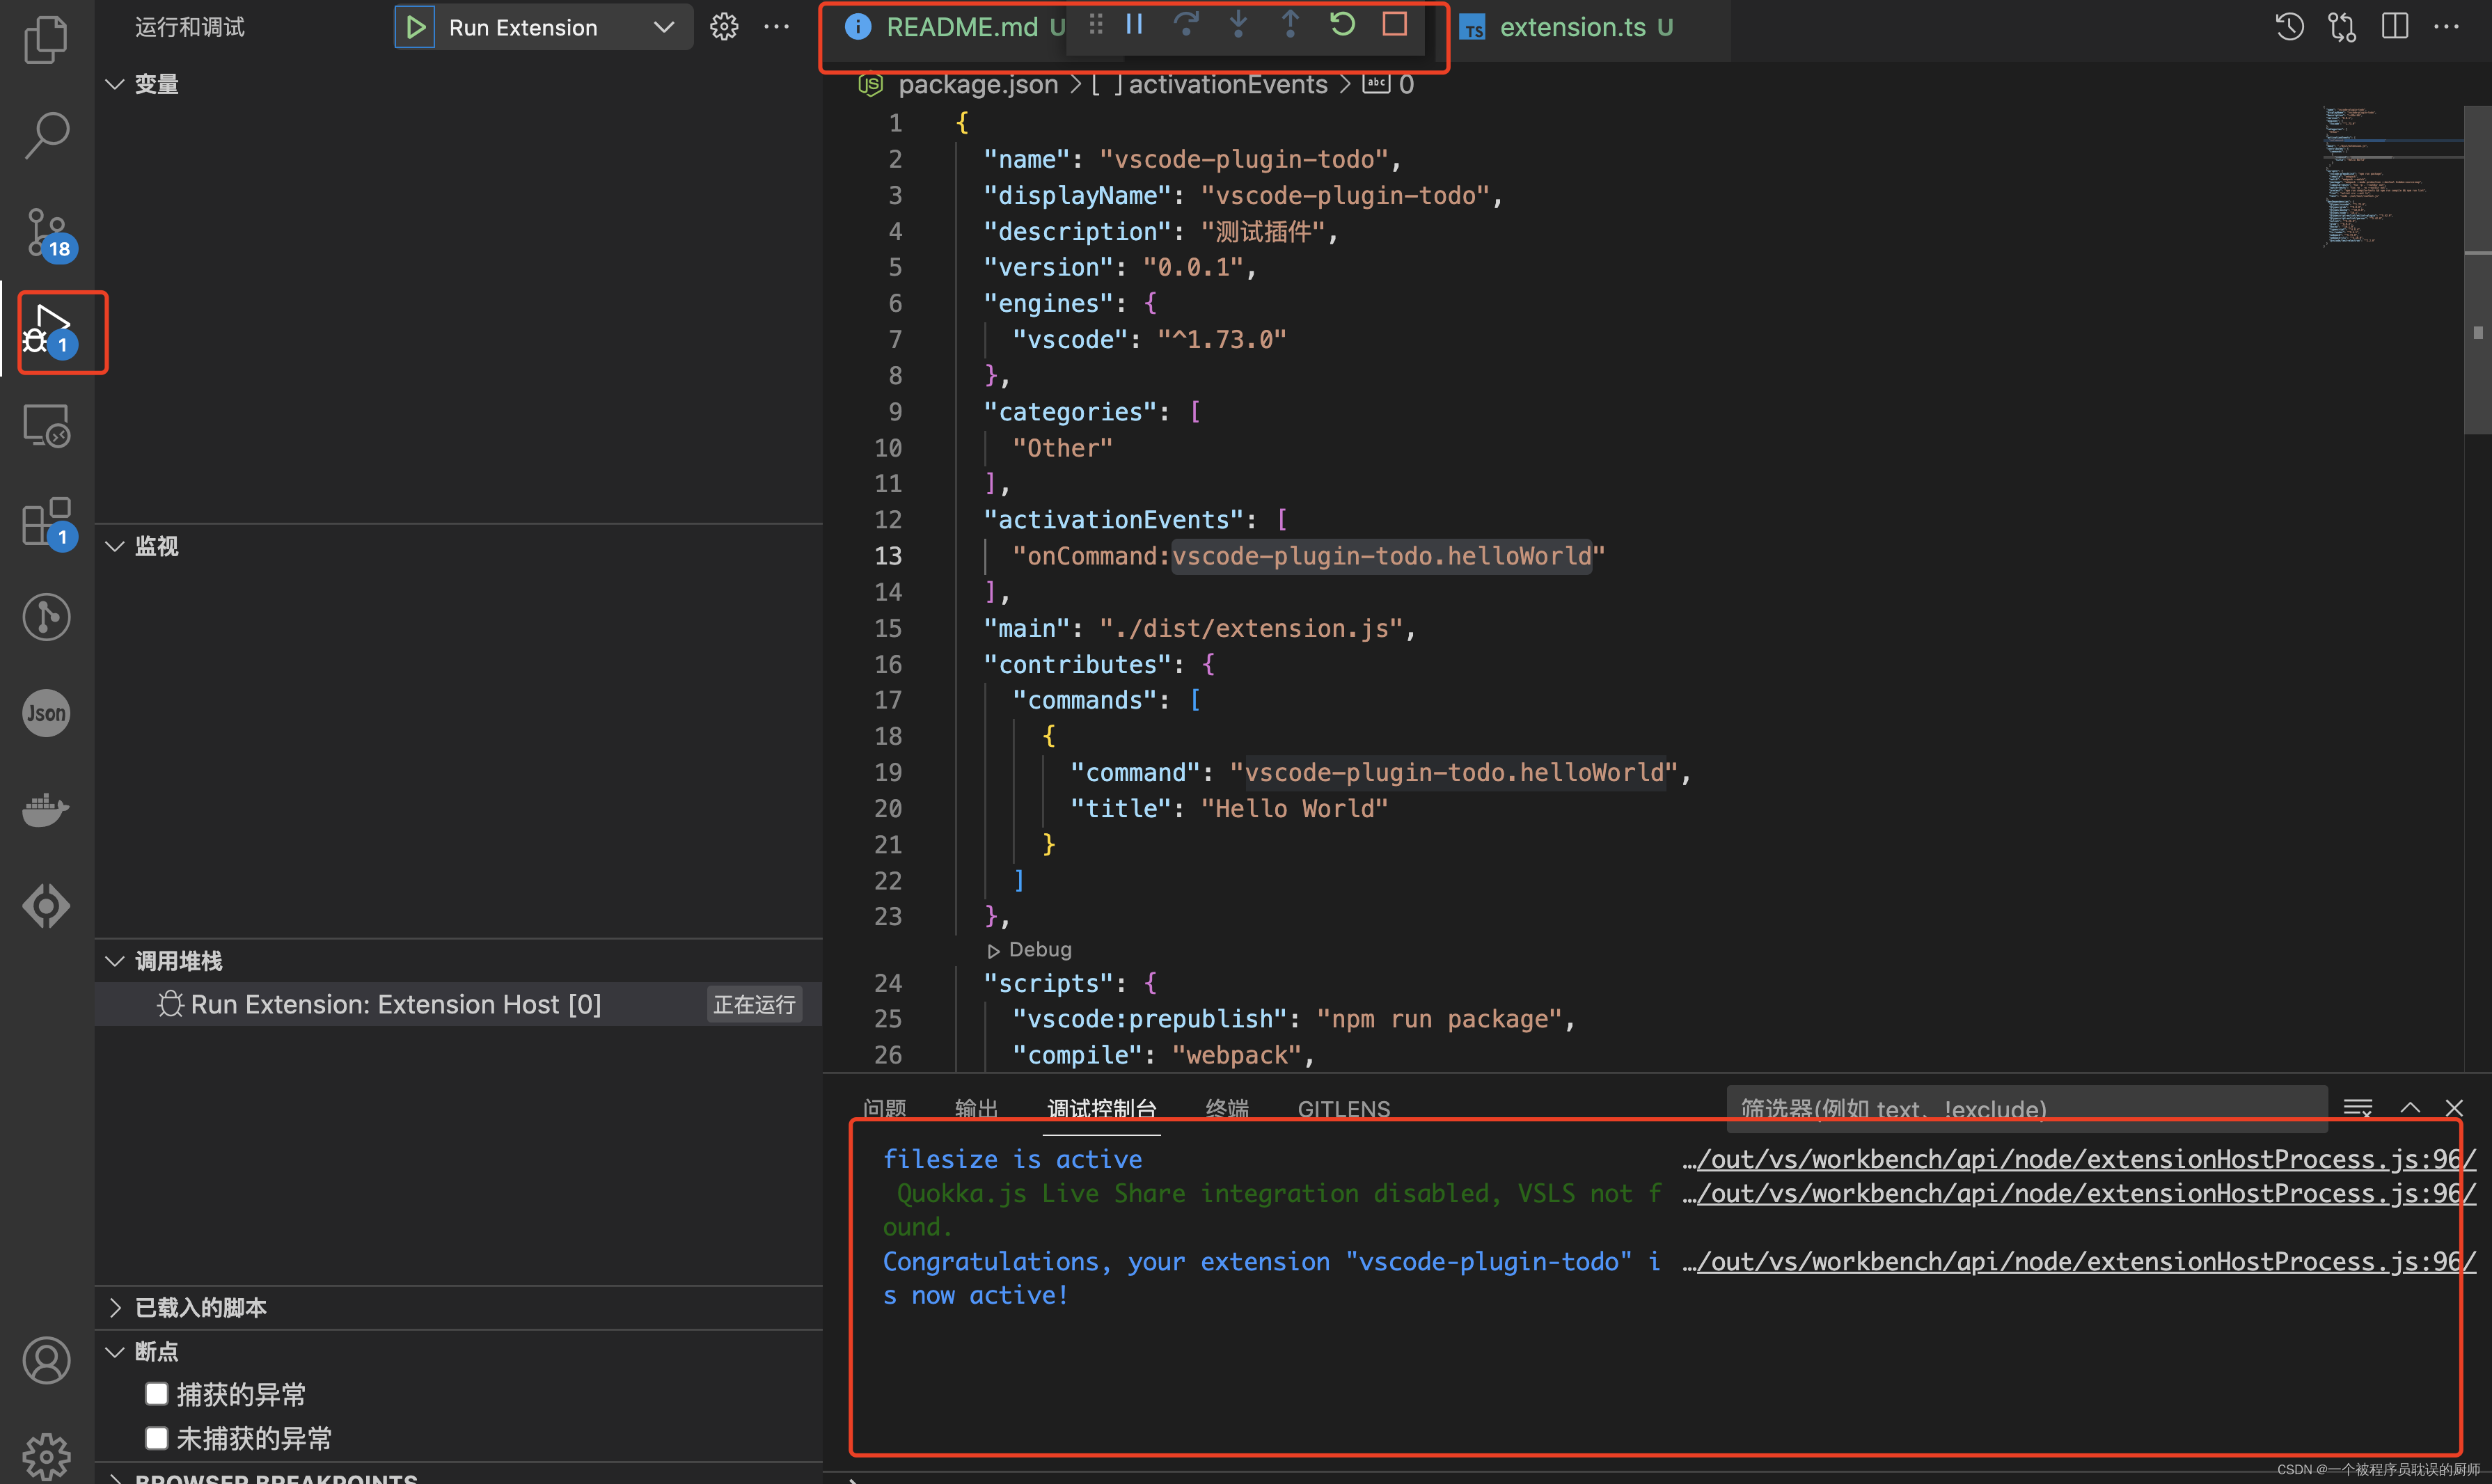The height and width of the screenshot is (1484, 2492).
Task: Open the 终端 panel tab
Action: point(1227,1109)
